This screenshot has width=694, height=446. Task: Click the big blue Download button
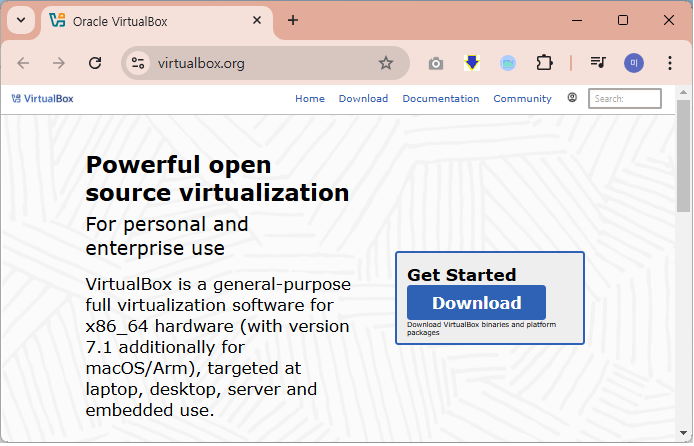(x=476, y=303)
